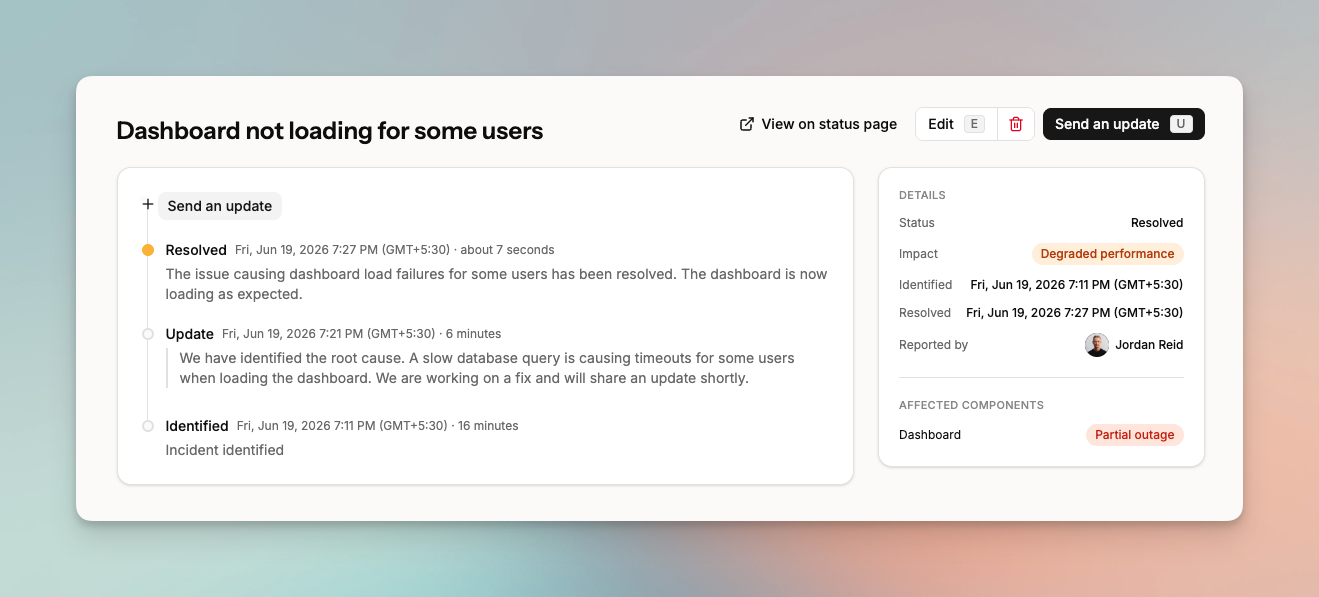
Task: Click the orange Resolved timeline dot
Action: [x=148, y=250]
